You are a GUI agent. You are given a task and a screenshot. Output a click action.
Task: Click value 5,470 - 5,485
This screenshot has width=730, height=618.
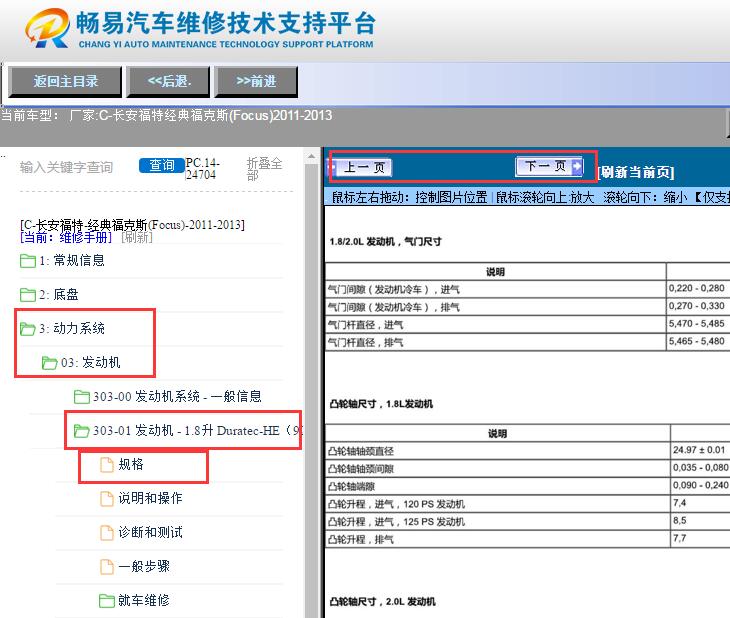tap(696, 323)
